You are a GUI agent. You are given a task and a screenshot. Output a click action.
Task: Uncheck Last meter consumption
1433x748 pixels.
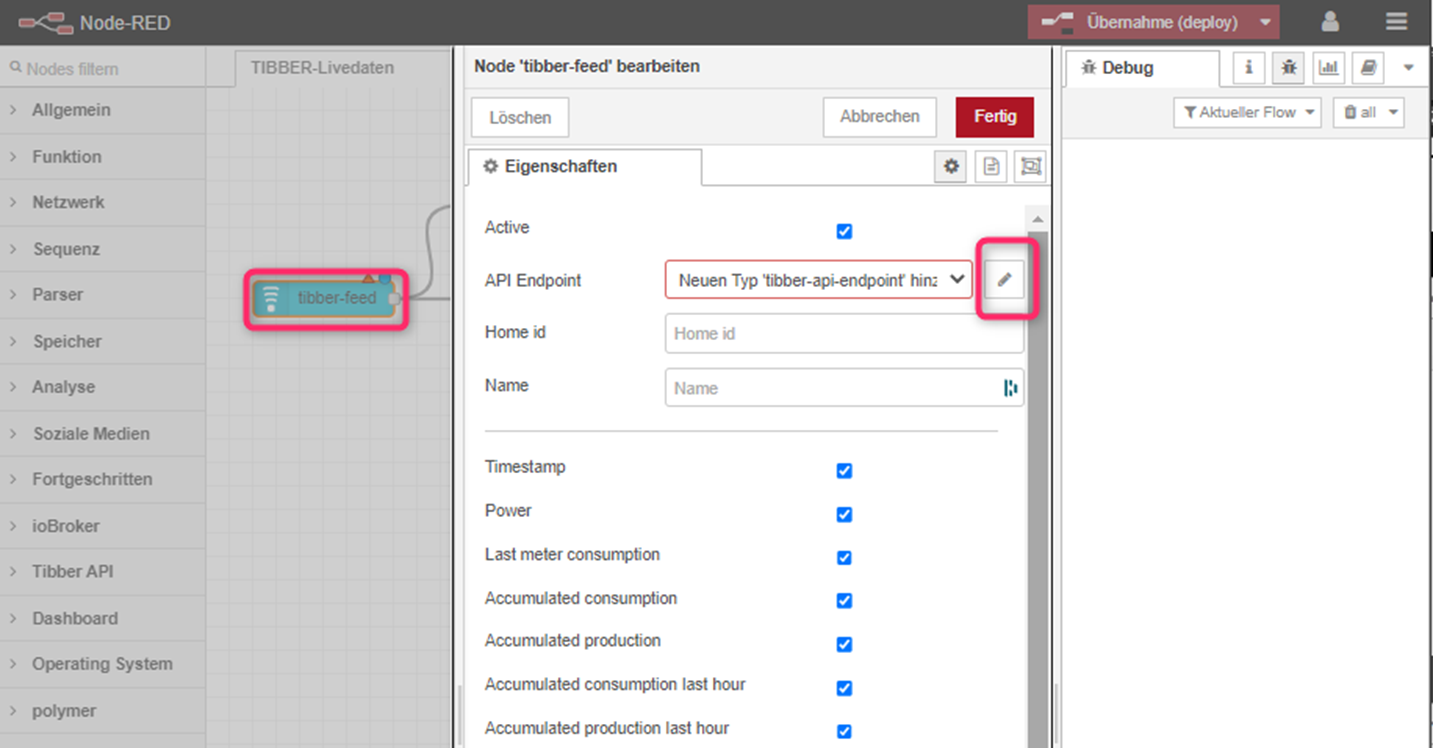click(x=844, y=558)
